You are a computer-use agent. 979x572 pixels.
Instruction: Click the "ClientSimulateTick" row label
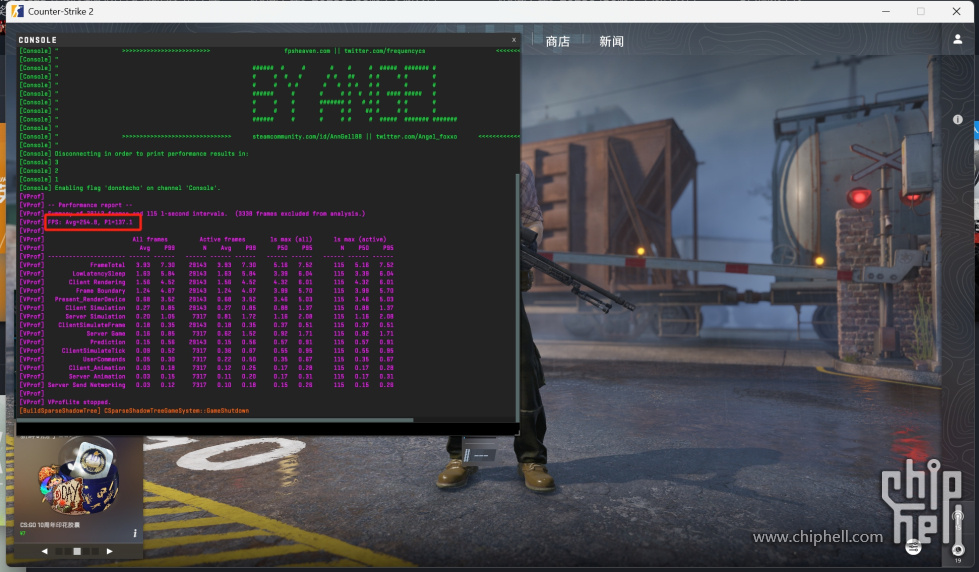[93, 351]
